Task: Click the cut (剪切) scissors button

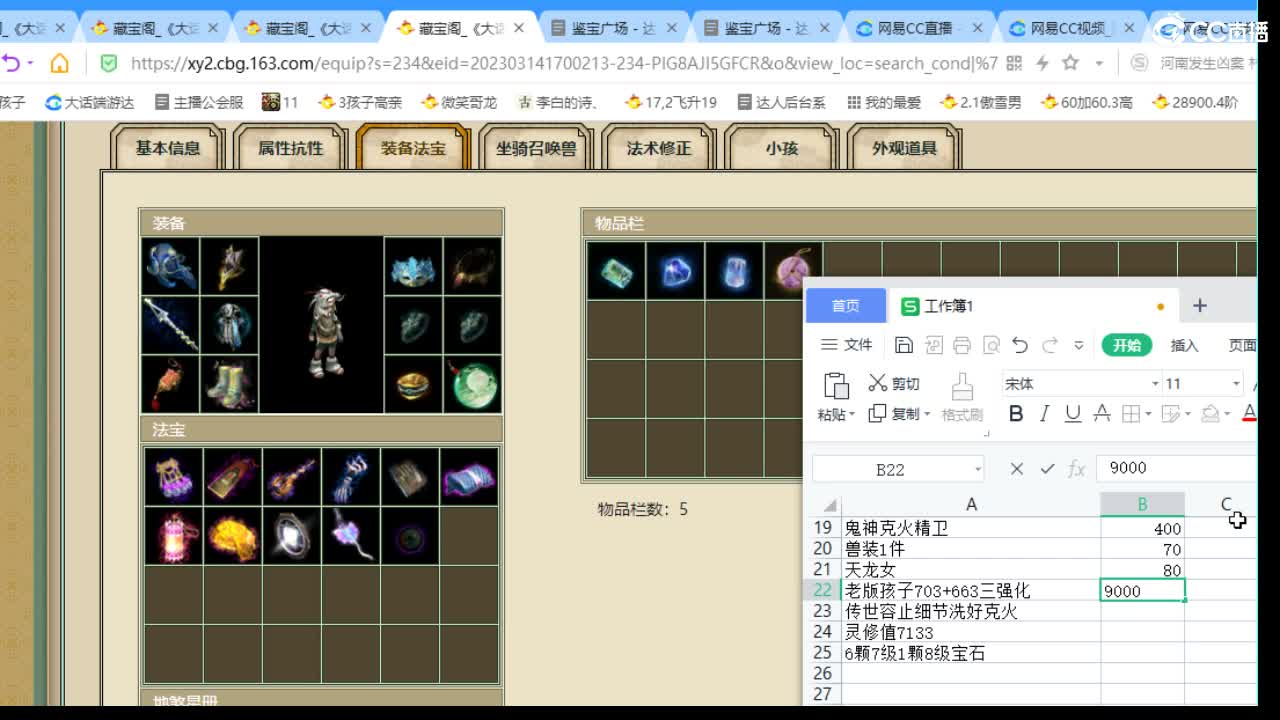Action: [x=893, y=383]
